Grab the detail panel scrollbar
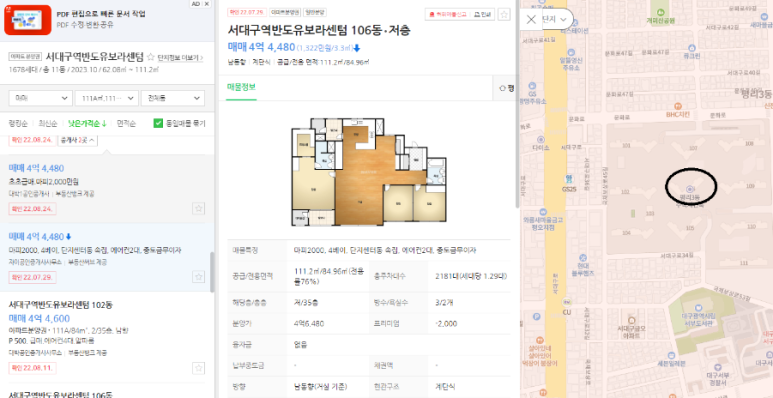773x398 pixels. [x=517, y=104]
